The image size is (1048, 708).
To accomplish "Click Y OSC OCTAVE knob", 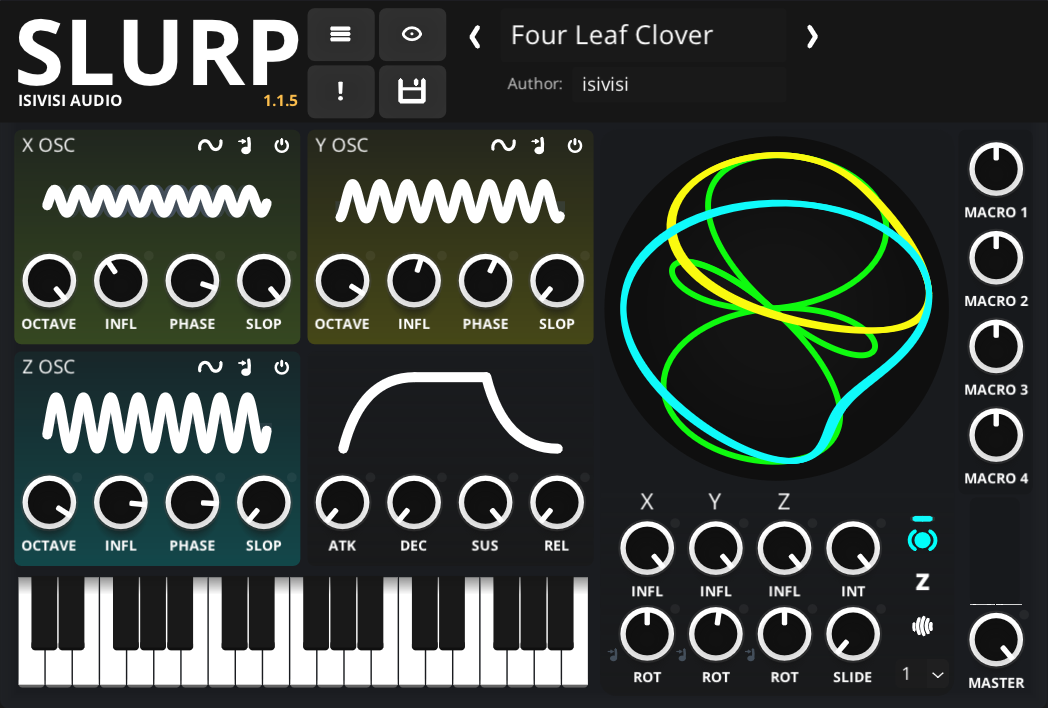I will [x=342, y=281].
